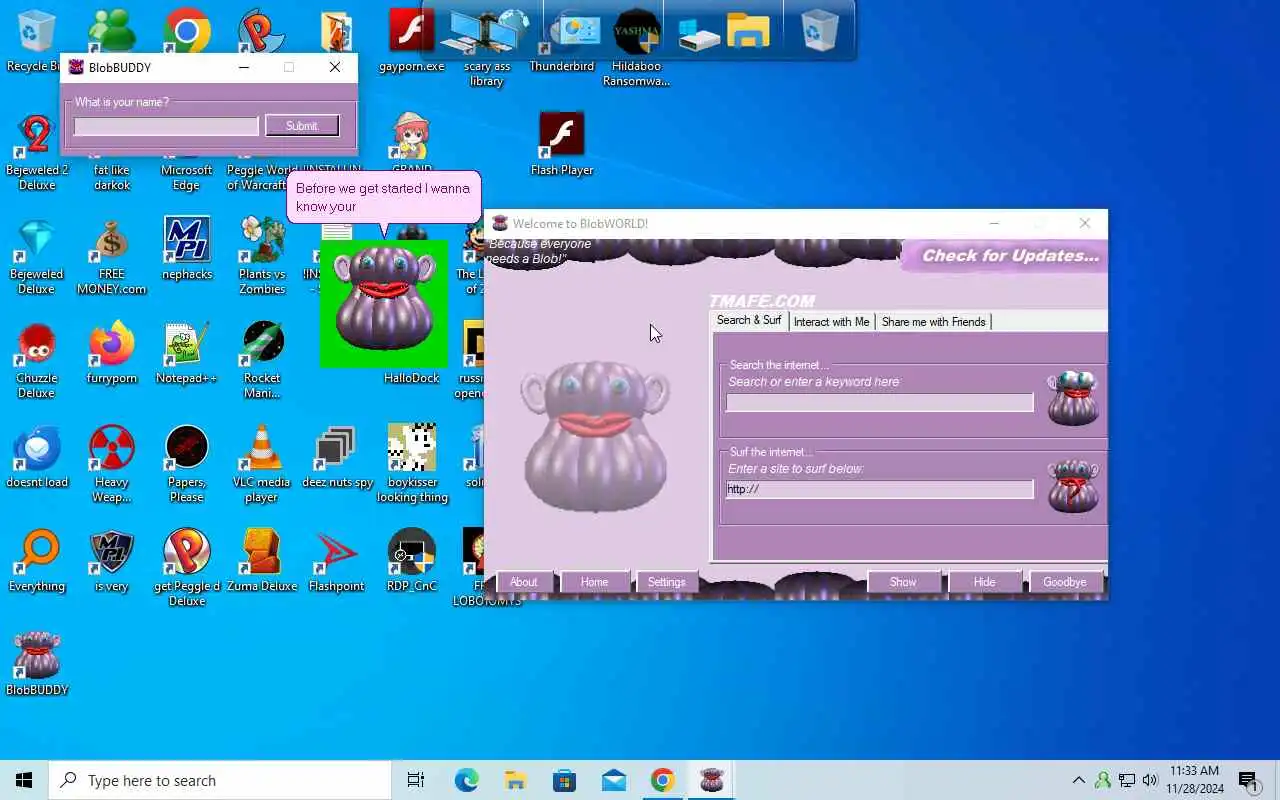This screenshot has width=1280, height=800.
Task: Open Microsoft Store from the taskbar
Action: 564,780
